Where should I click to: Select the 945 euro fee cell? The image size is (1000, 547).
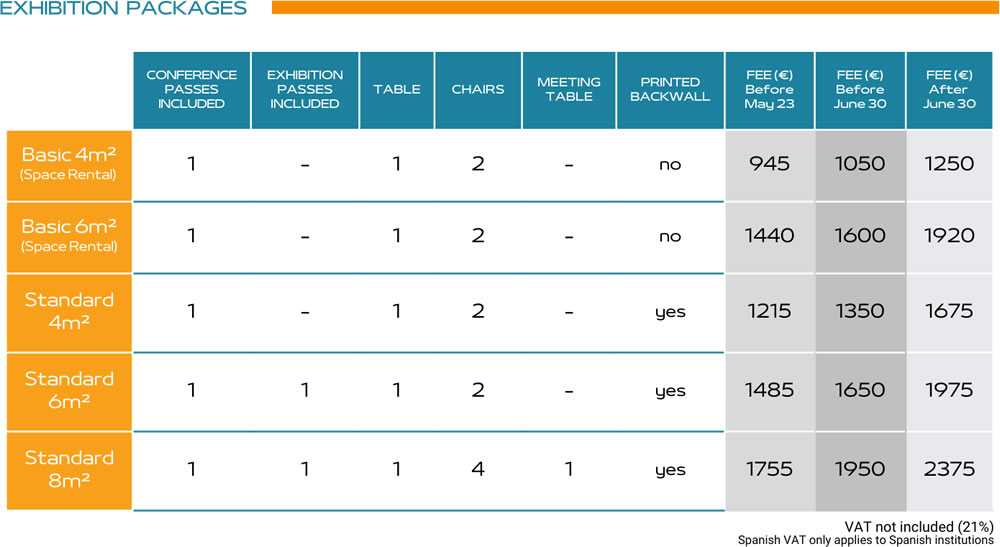tap(769, 163)
